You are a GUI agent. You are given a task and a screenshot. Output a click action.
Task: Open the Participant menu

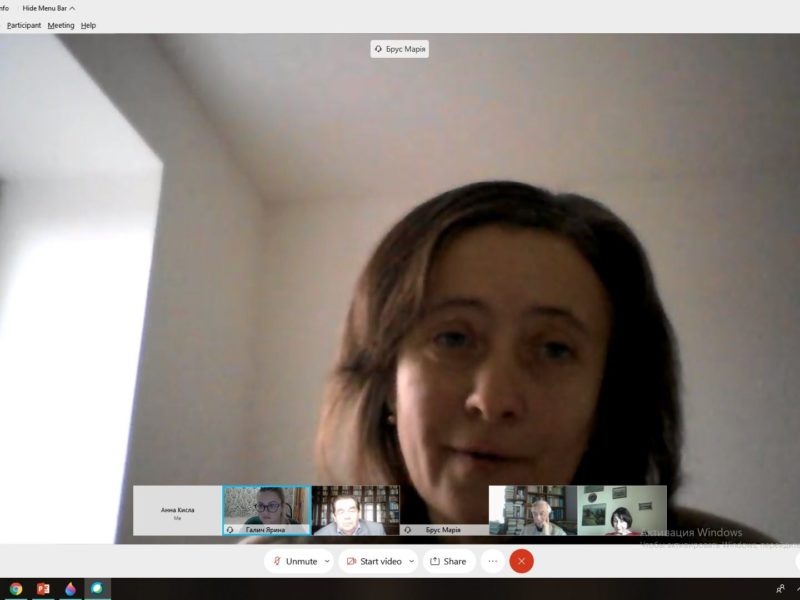[x=24, y=25]
